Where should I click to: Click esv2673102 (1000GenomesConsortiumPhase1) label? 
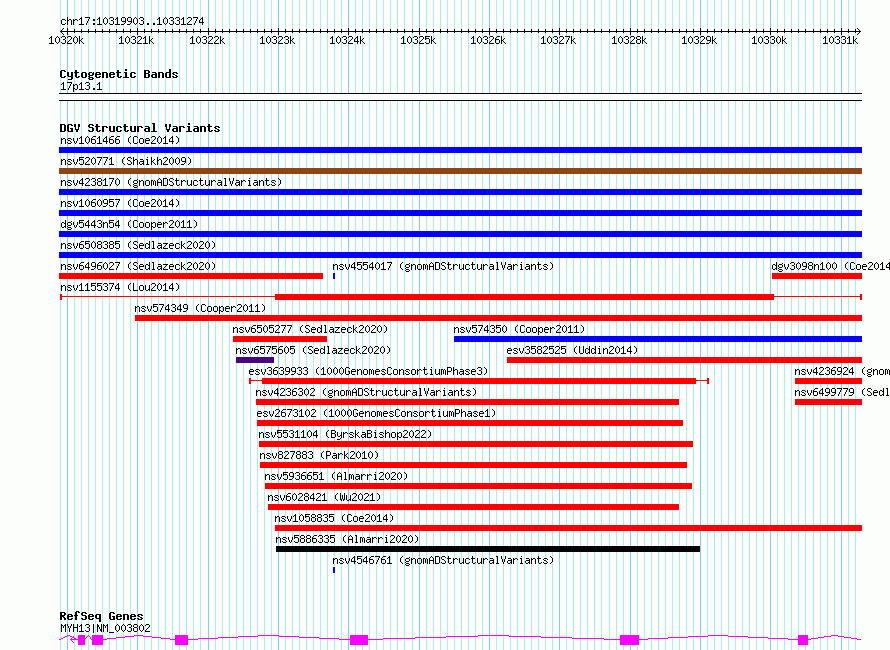(376, 413)
